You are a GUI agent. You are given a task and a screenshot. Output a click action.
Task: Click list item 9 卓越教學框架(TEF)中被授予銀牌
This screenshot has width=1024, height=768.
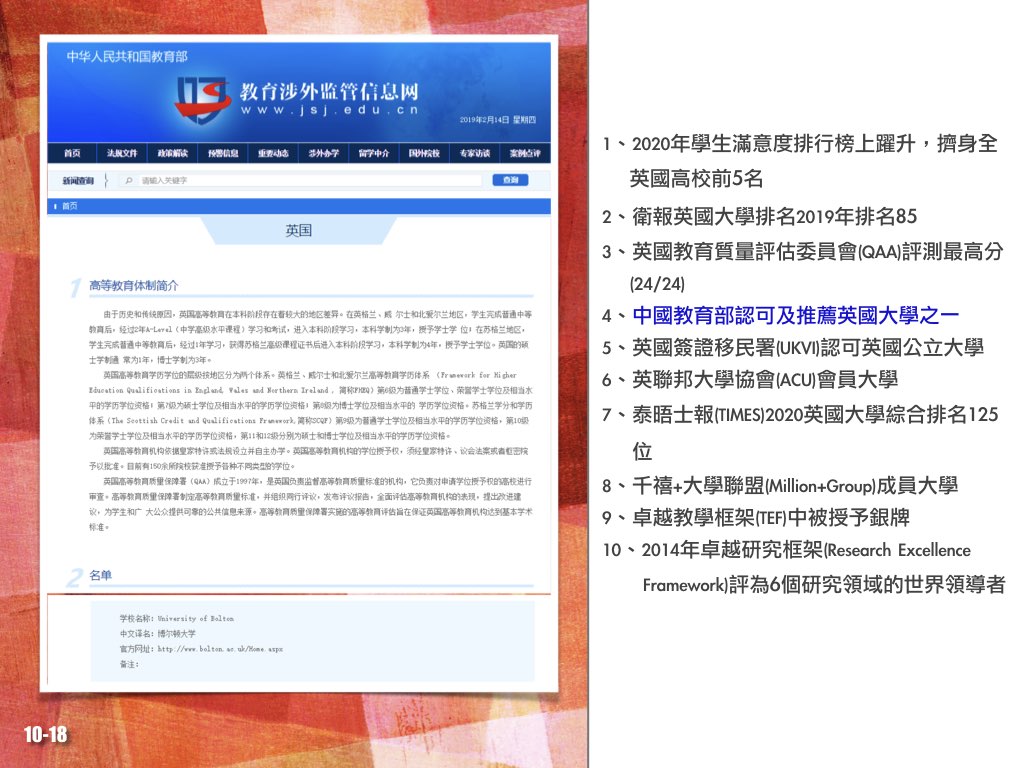coord(756,518)
